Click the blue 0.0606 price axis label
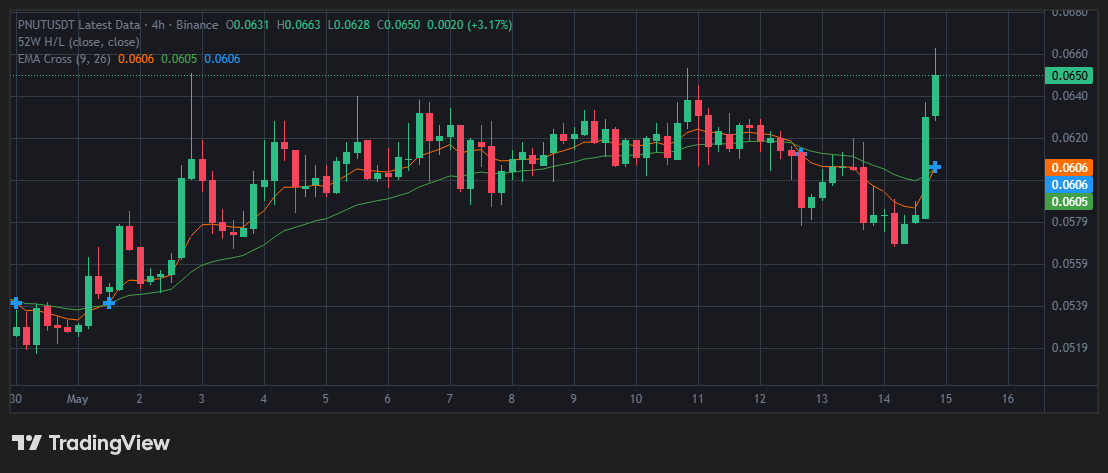1108x473 pixels. [1068, 185]
